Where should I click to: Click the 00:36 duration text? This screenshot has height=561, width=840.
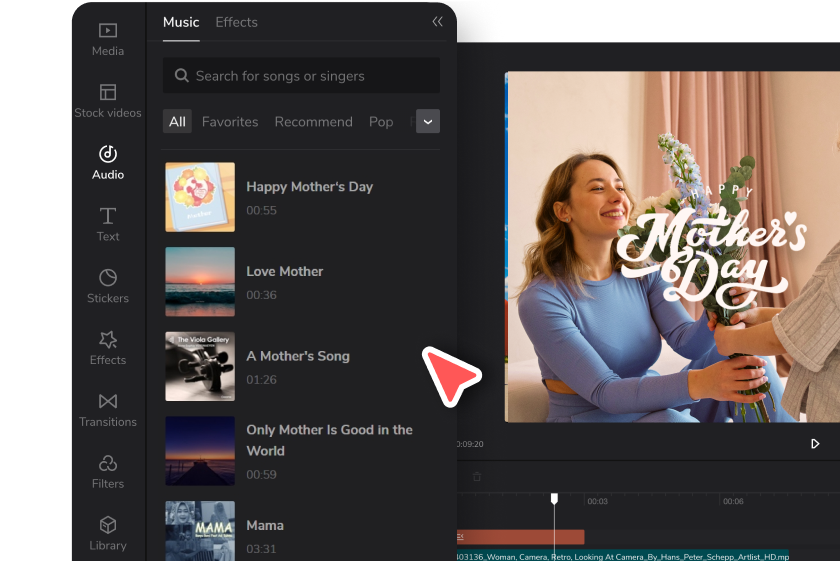coord(261,295)
